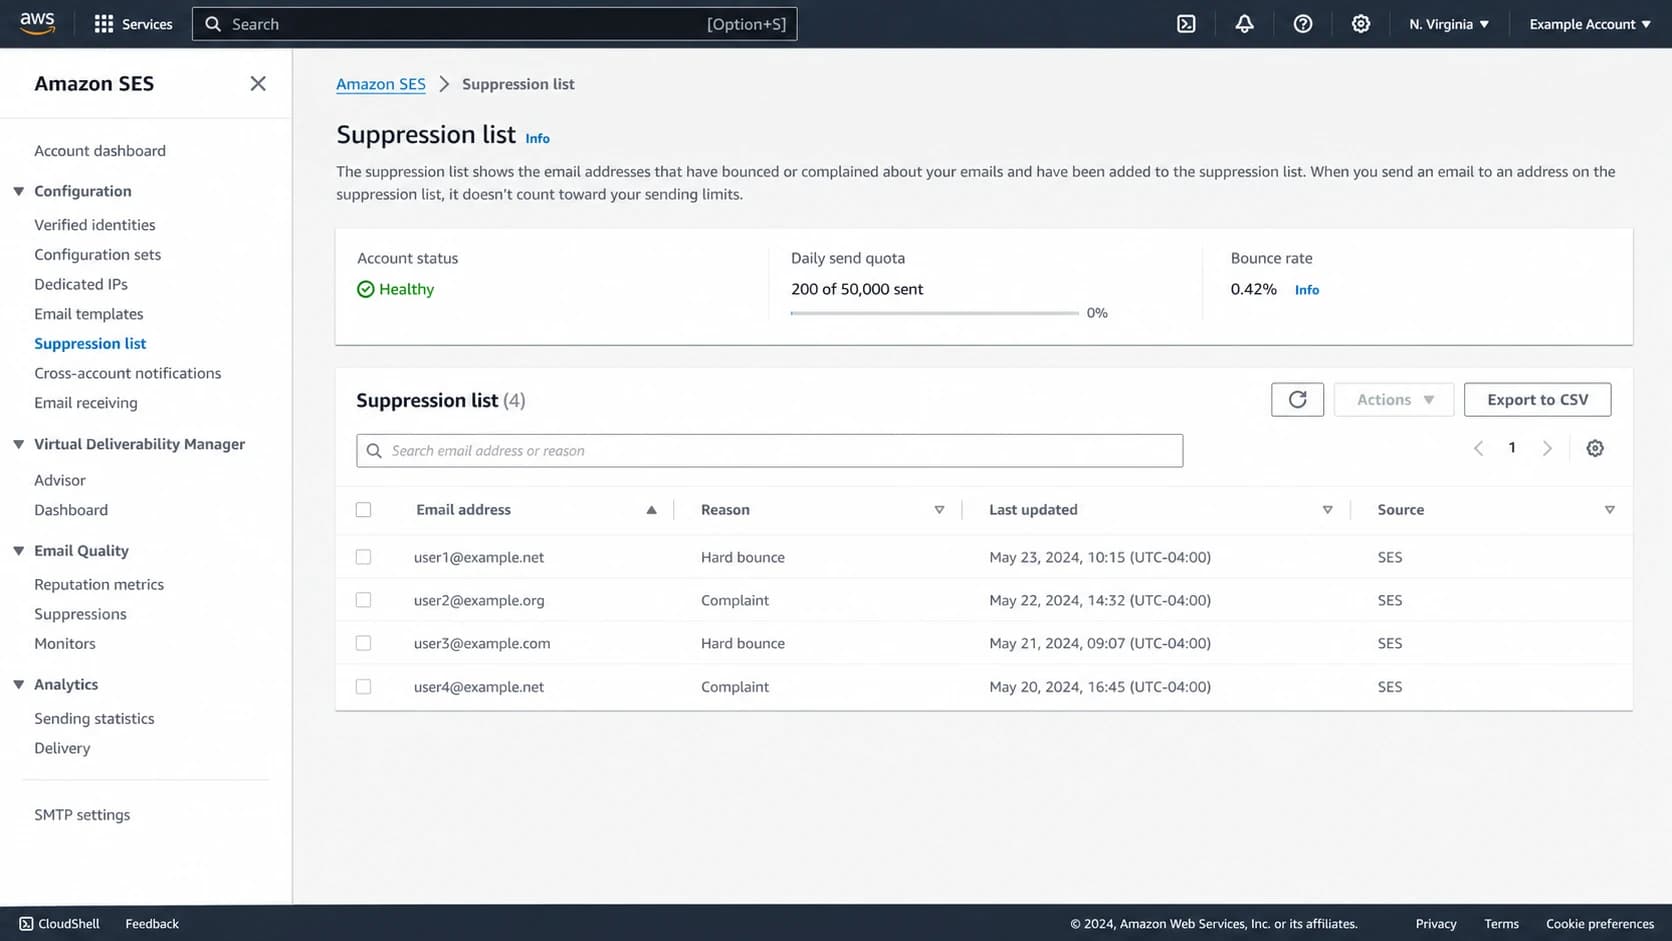Open Bounce rate Info link
This screenshot has width=1672, height=941.
(x=1307, y=290)
